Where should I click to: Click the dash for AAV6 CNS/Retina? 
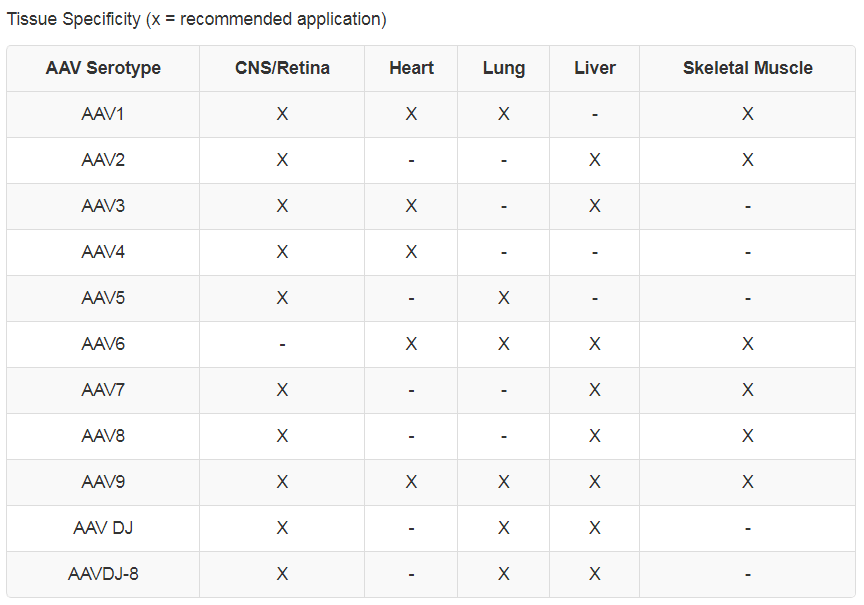[x=282, y=345]
